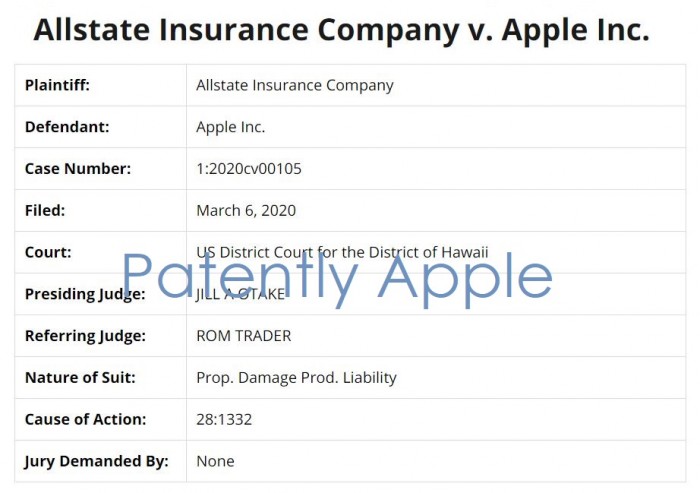The height and width of the screenshot is (493, 700).
Task: Open the US District Court of Hawaii entry
Action: [342, 252]
